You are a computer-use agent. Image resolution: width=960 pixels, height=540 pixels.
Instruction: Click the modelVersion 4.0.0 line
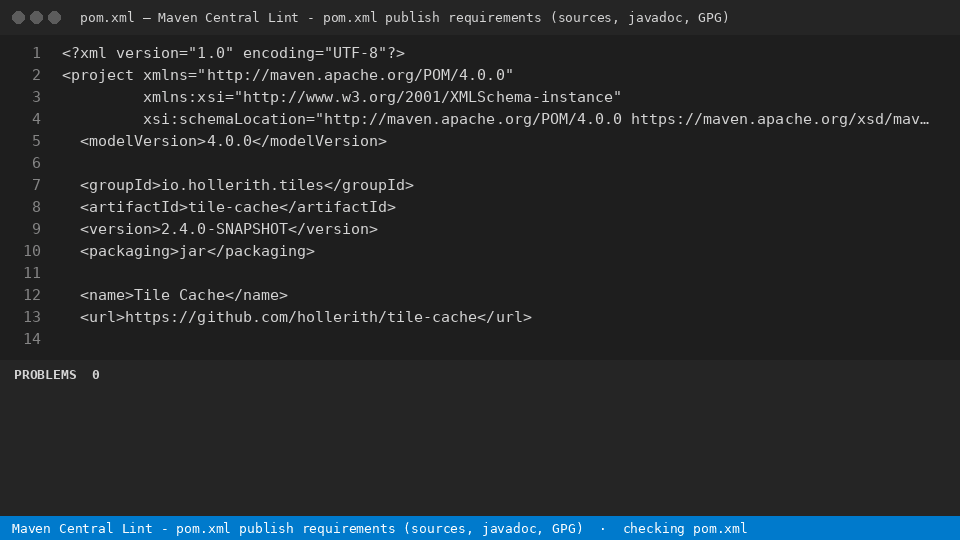[x=233, y=141]
